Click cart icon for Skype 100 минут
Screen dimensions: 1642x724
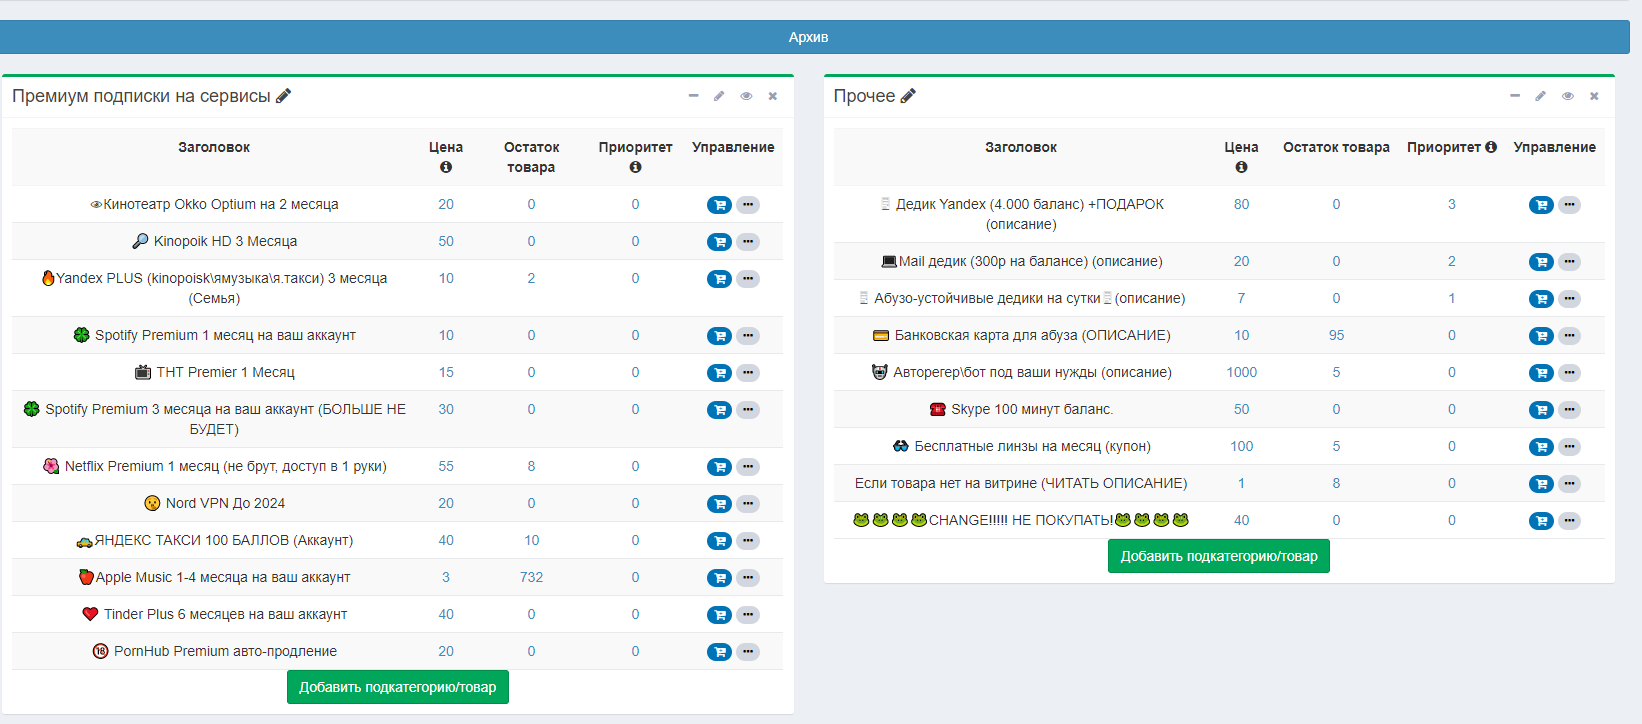point(1541,410)
